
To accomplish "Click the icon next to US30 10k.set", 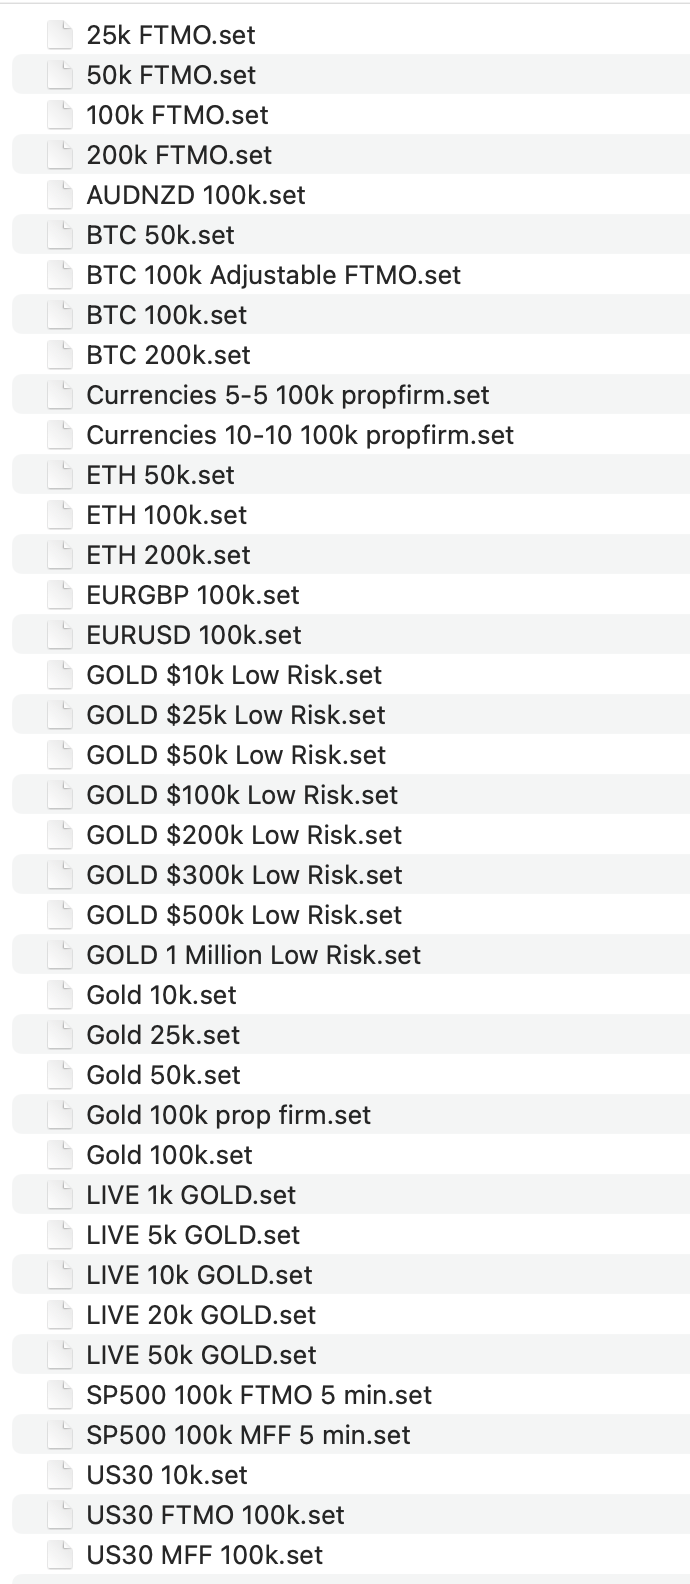I will pyautogui.click(x=61, y=1475).
